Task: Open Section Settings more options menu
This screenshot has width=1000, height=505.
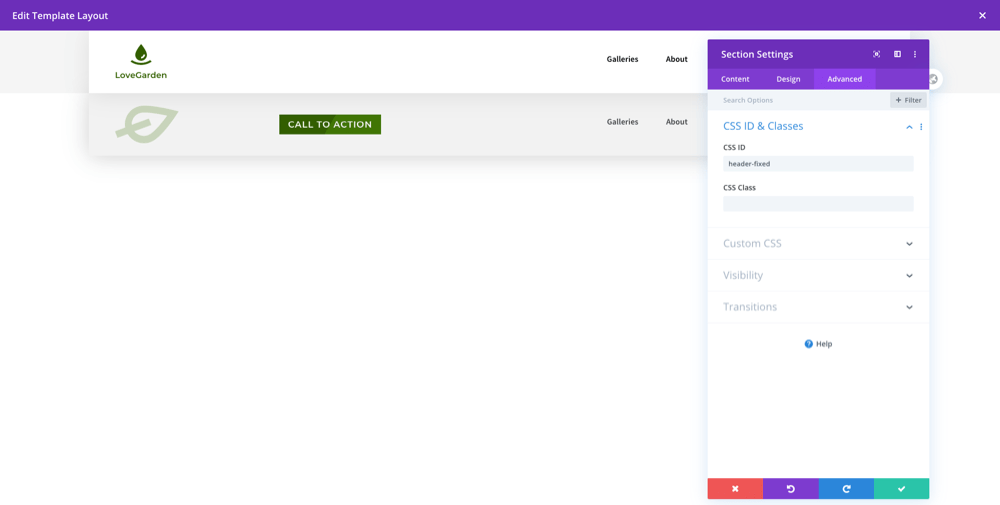Action: click(915, 54)
